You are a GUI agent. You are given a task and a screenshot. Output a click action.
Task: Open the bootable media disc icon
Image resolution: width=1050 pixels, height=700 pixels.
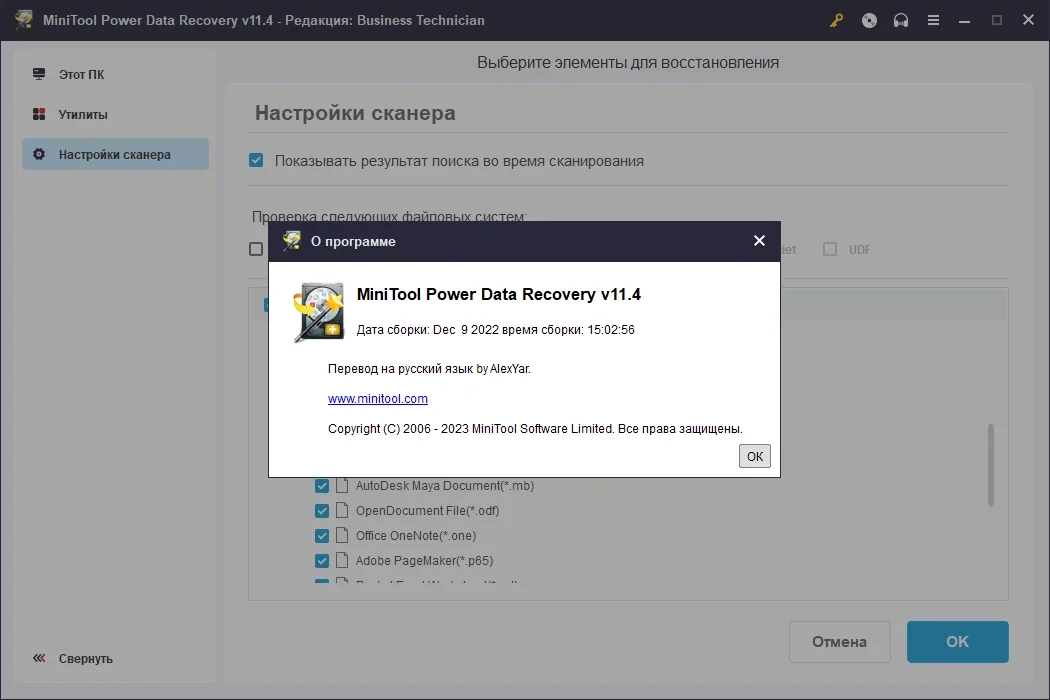pyautogui.click(x=869, y=21)
